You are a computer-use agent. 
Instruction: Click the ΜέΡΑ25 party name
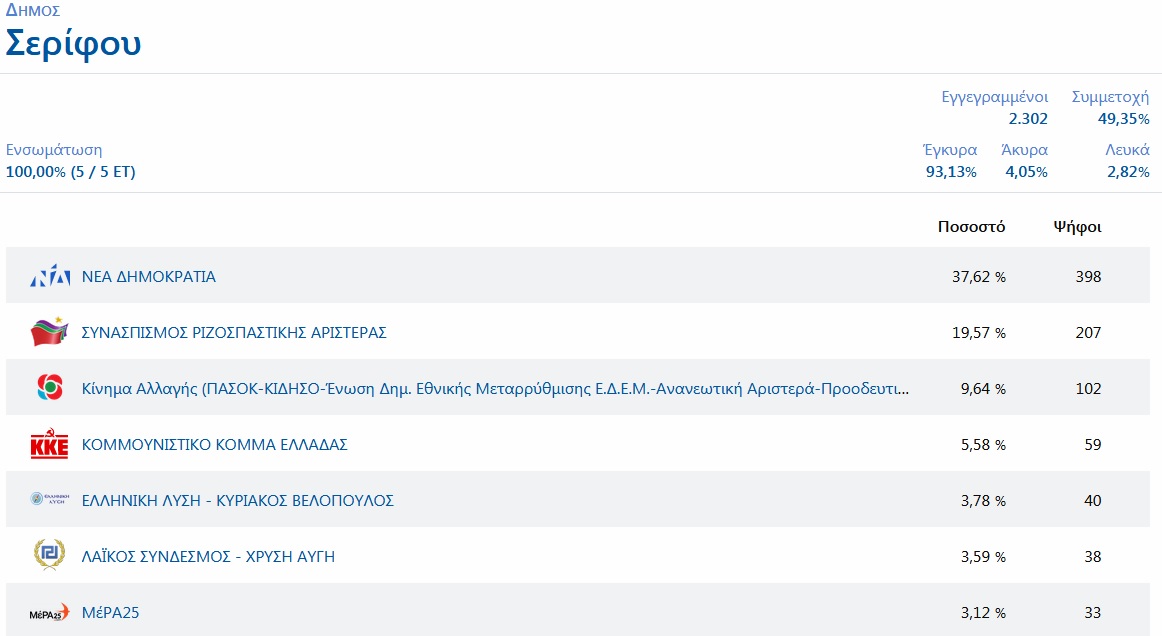coord(110,612)
